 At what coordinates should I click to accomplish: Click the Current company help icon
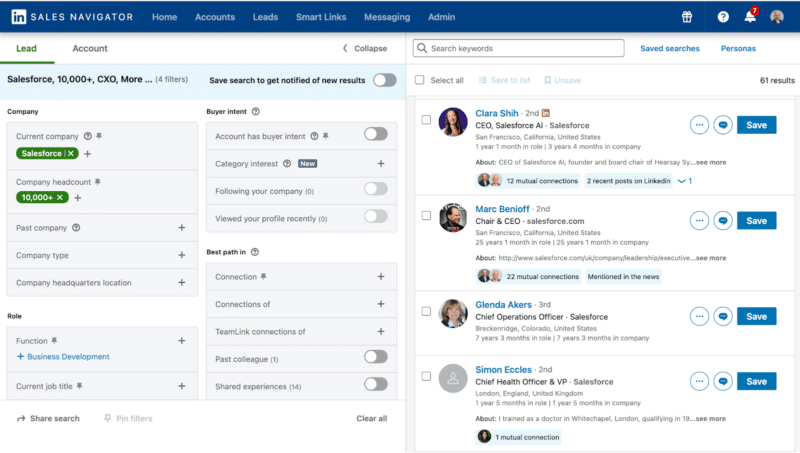click(x=88, y=136)
